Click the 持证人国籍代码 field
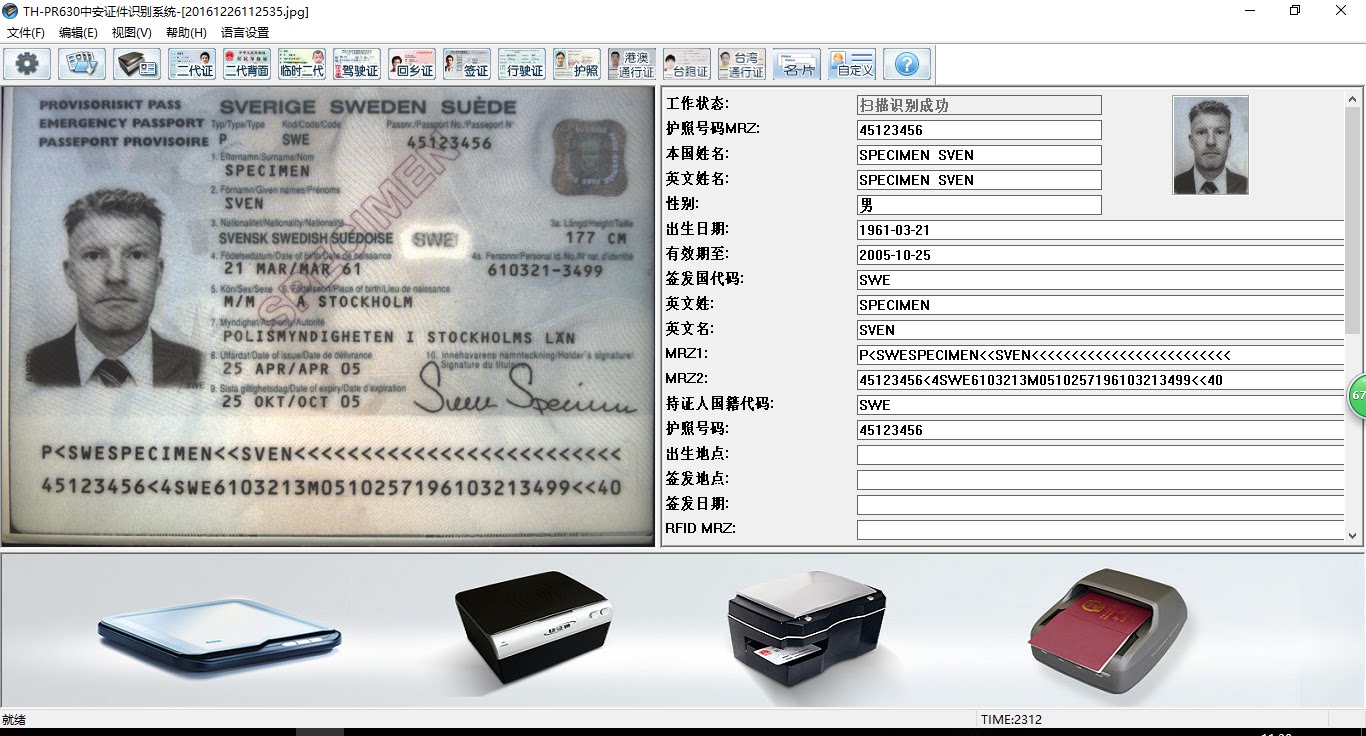The image size is (1366, 736). pos(1100,405)
